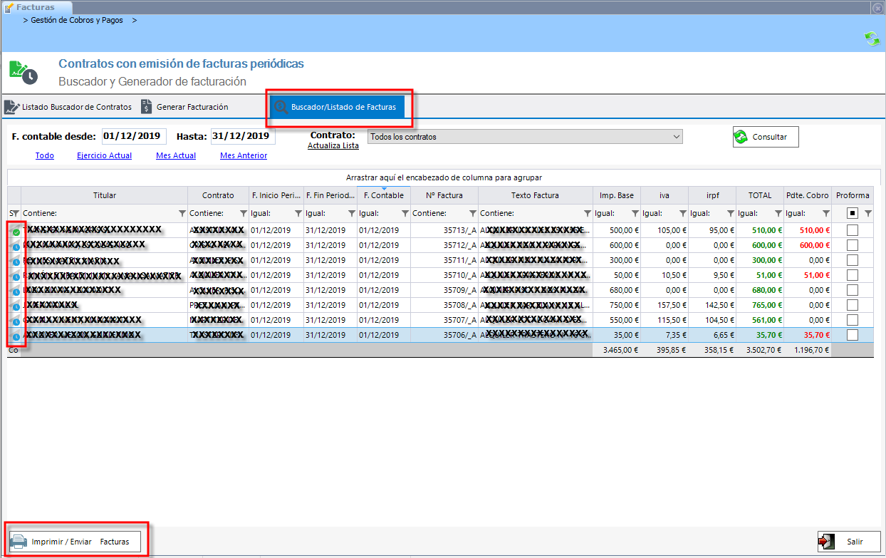Viewport: 886px width, 558px height.
Task: Open the Titular column filter funnel
Action: (182, 213)
